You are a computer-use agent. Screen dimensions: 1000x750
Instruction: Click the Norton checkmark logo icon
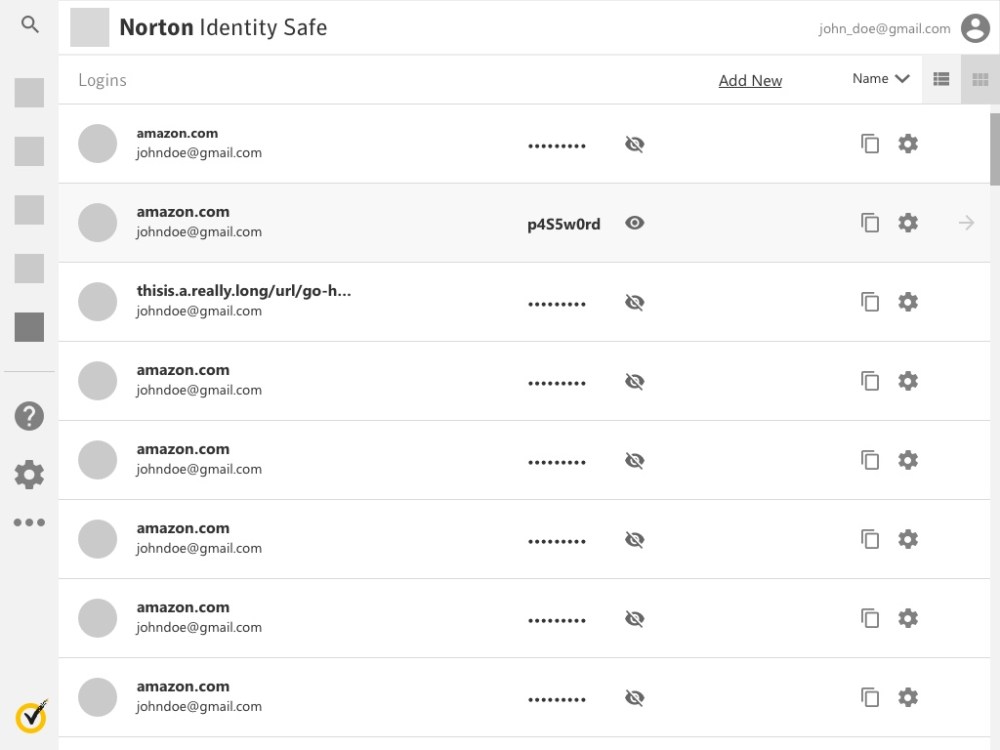[31, 716]
